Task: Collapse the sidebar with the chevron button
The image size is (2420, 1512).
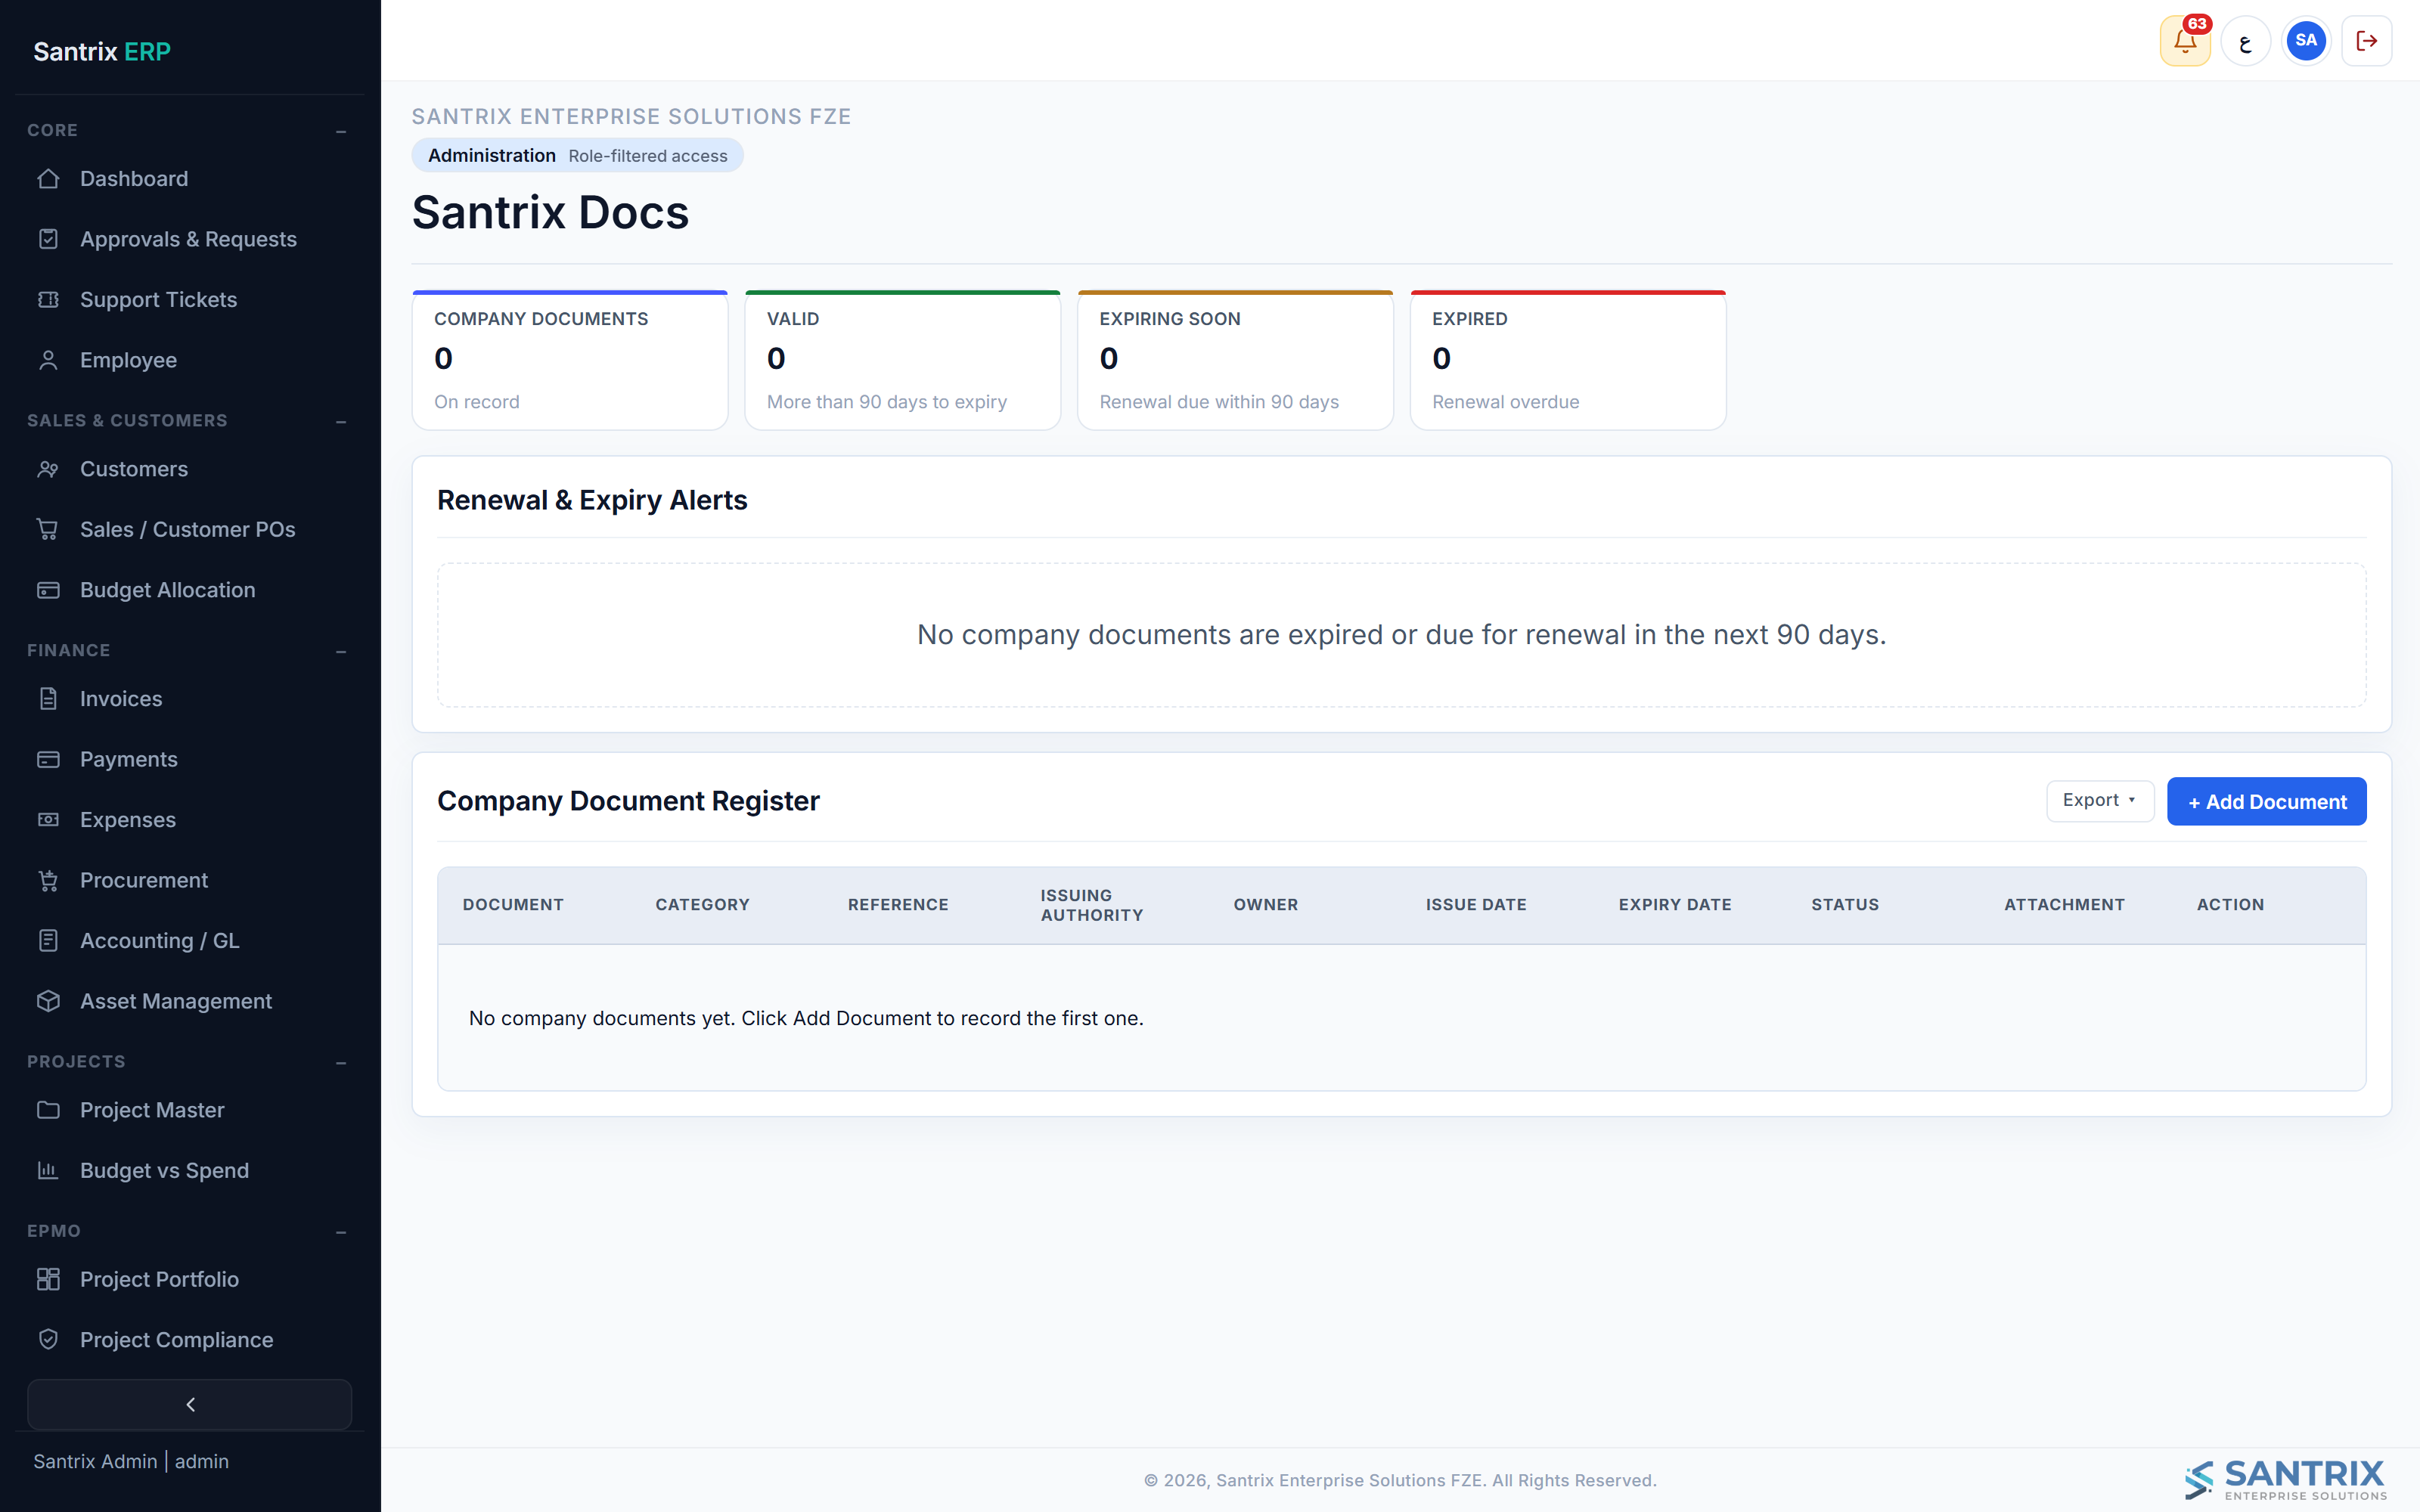Action: tap(190, 1405)
